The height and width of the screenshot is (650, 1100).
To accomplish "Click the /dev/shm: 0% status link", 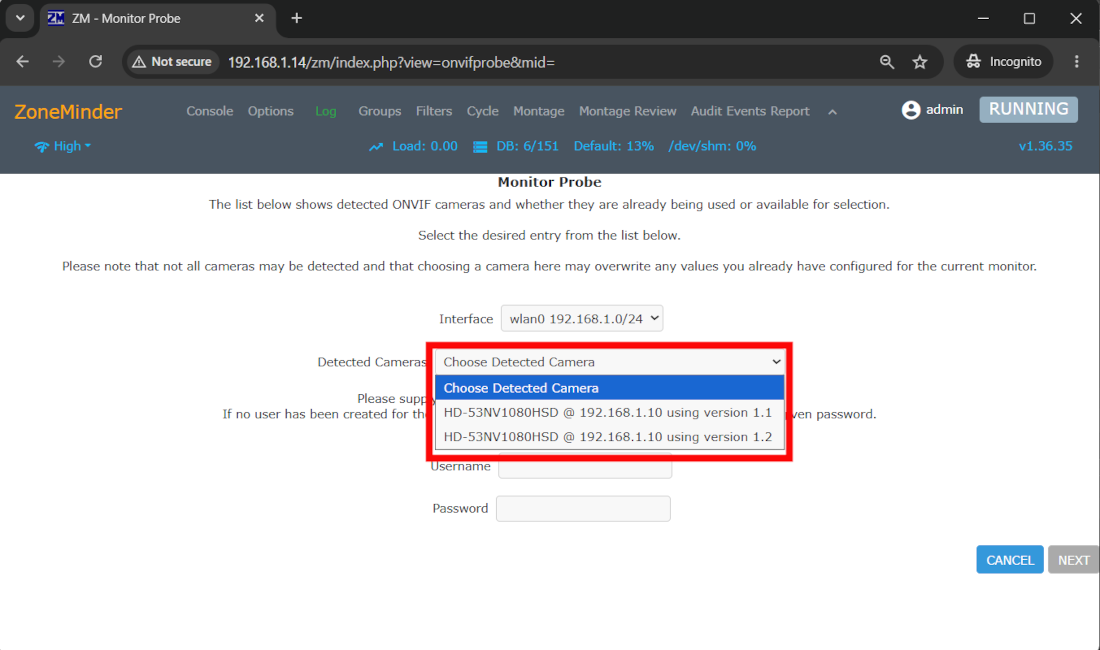I will coord(712,146).
